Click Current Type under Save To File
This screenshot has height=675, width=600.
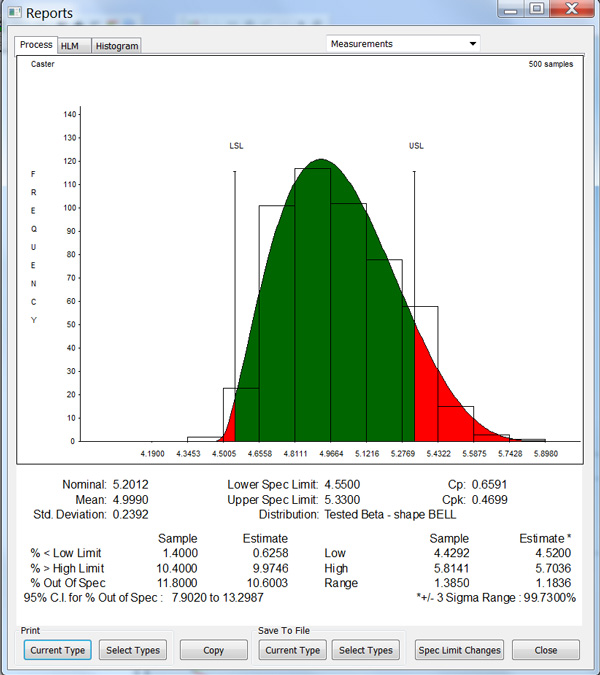pos(291,650)
